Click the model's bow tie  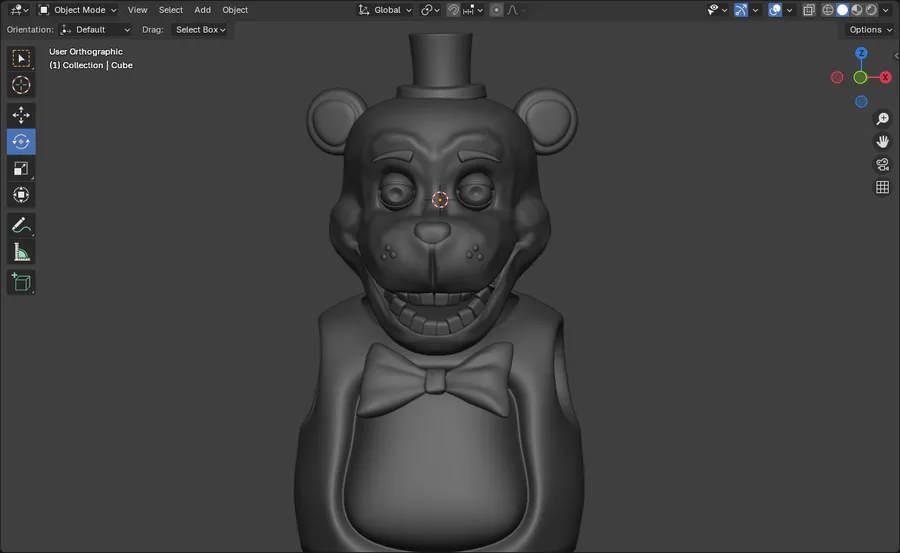click(x=435, y=380)
